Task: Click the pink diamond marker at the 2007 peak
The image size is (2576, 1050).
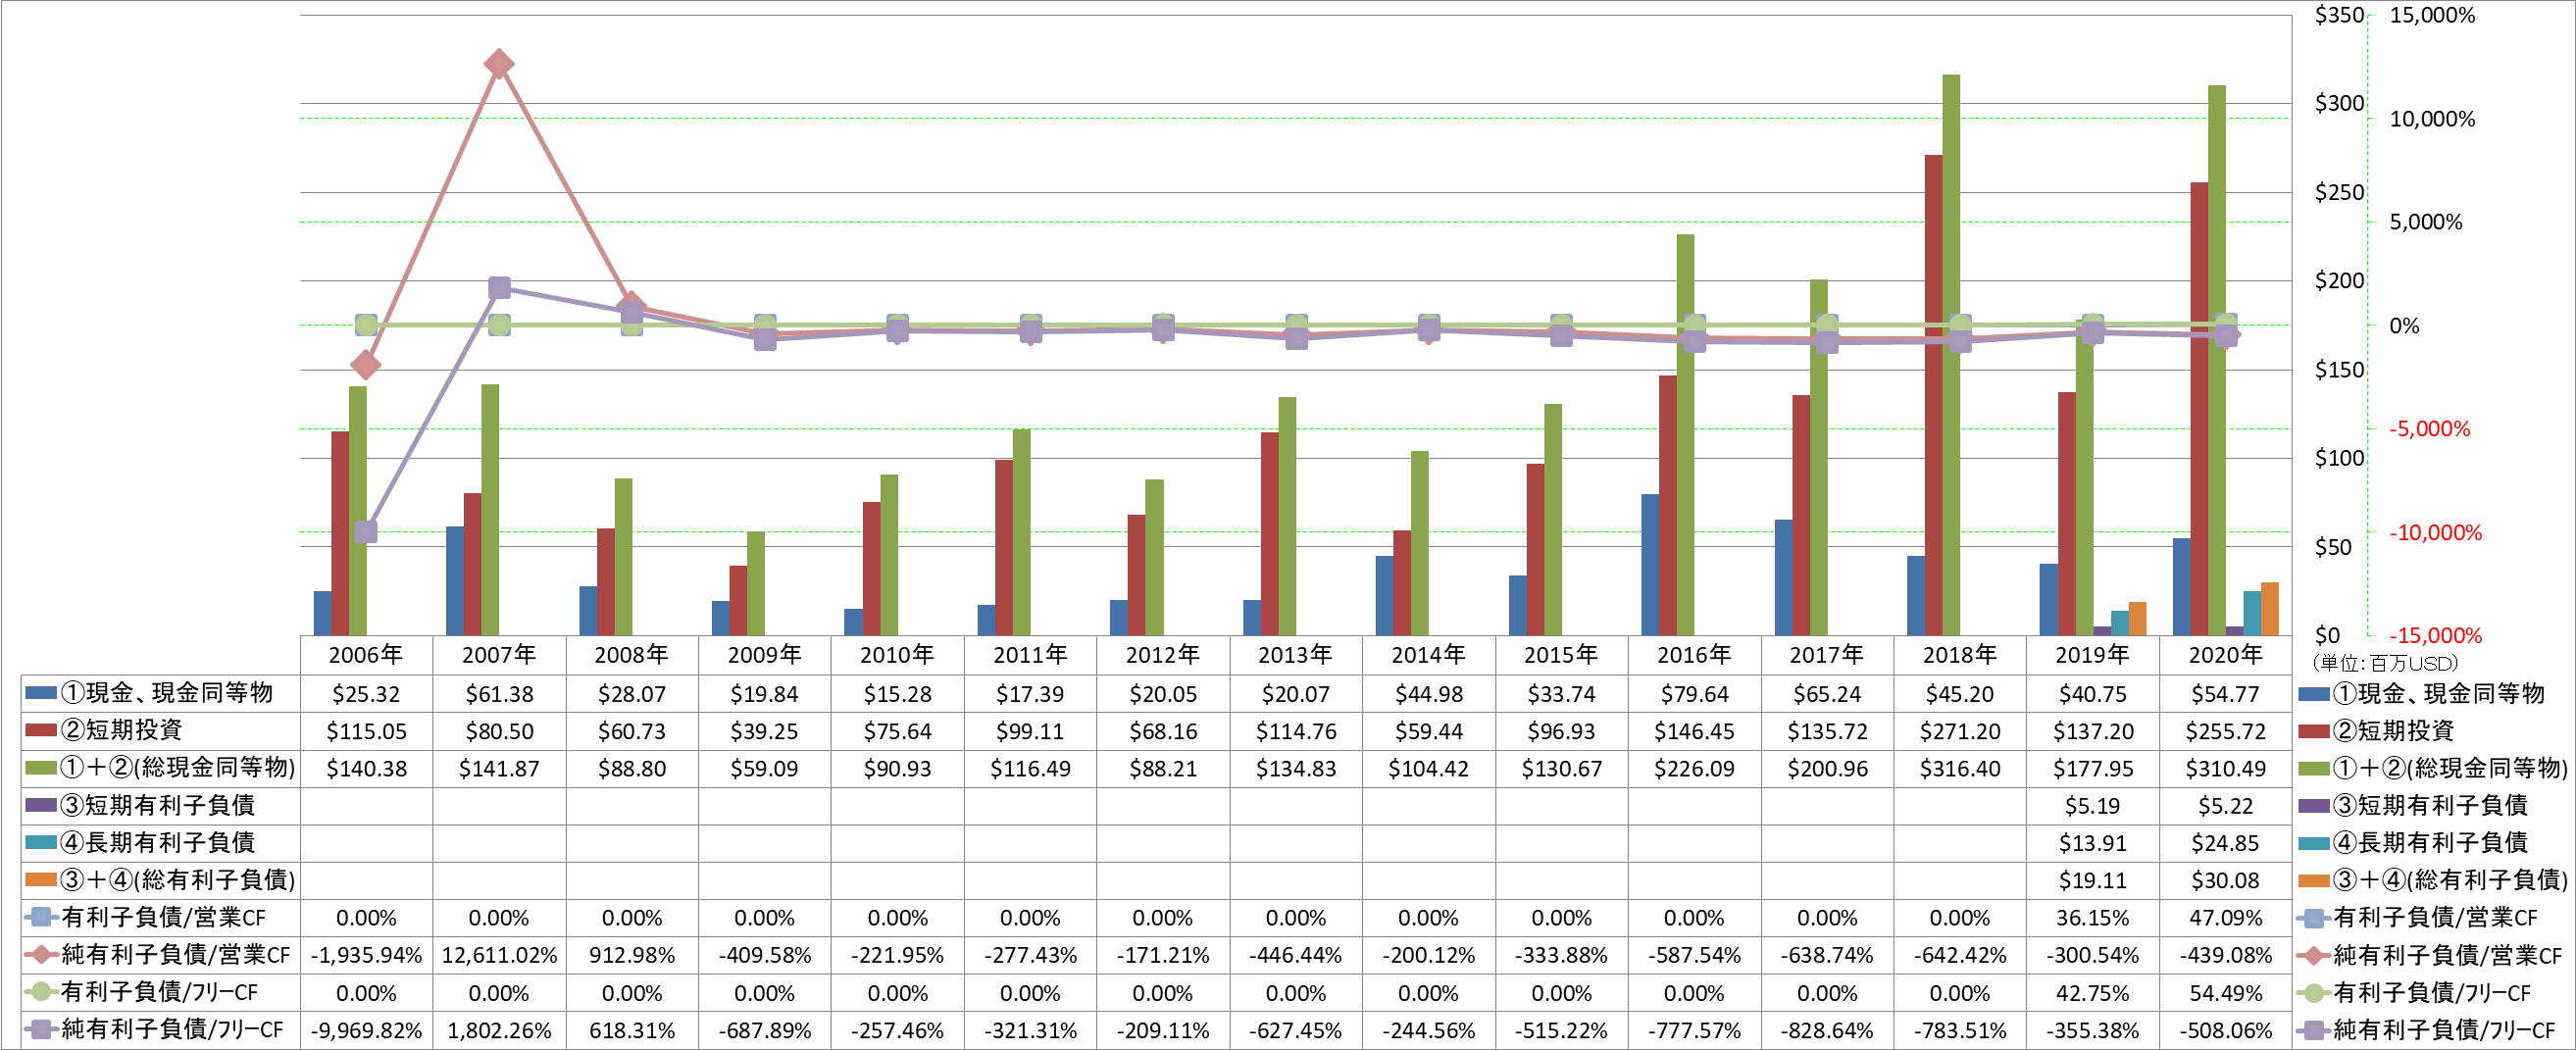Action: pos(499,64)
